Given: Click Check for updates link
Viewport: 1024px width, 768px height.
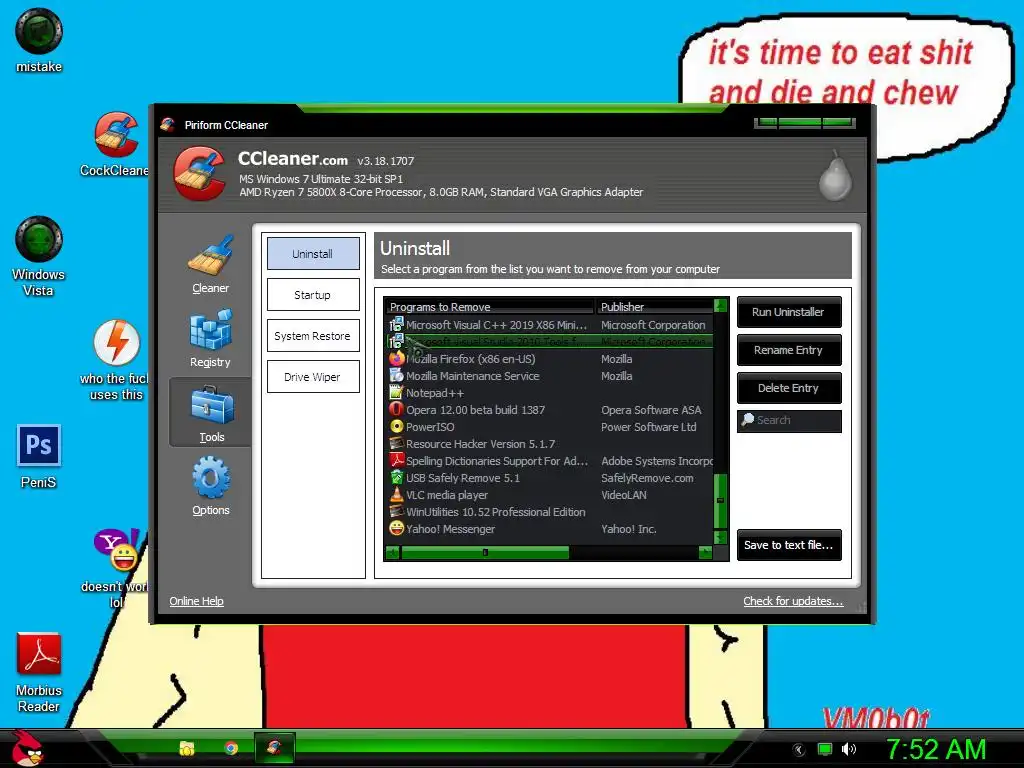Looking at the screenshot, I should point(793,601).
